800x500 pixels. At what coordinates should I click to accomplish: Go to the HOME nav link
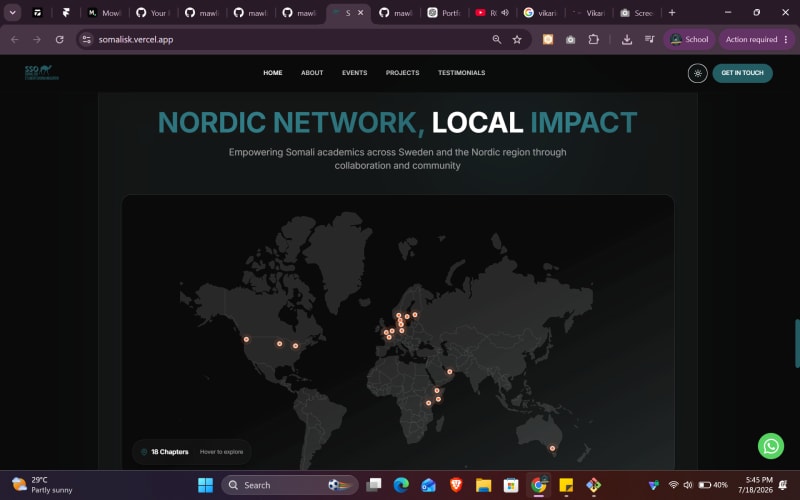(272, 73)
